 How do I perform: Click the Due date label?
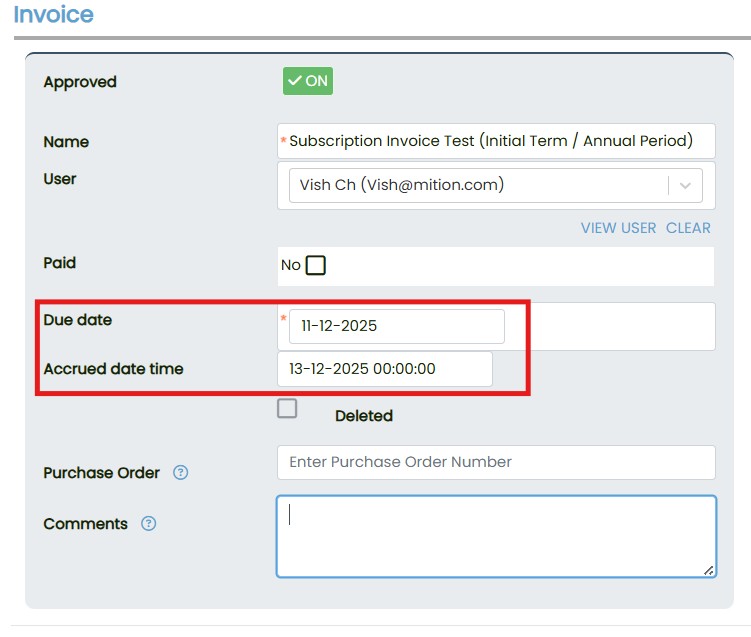[78, 320]
